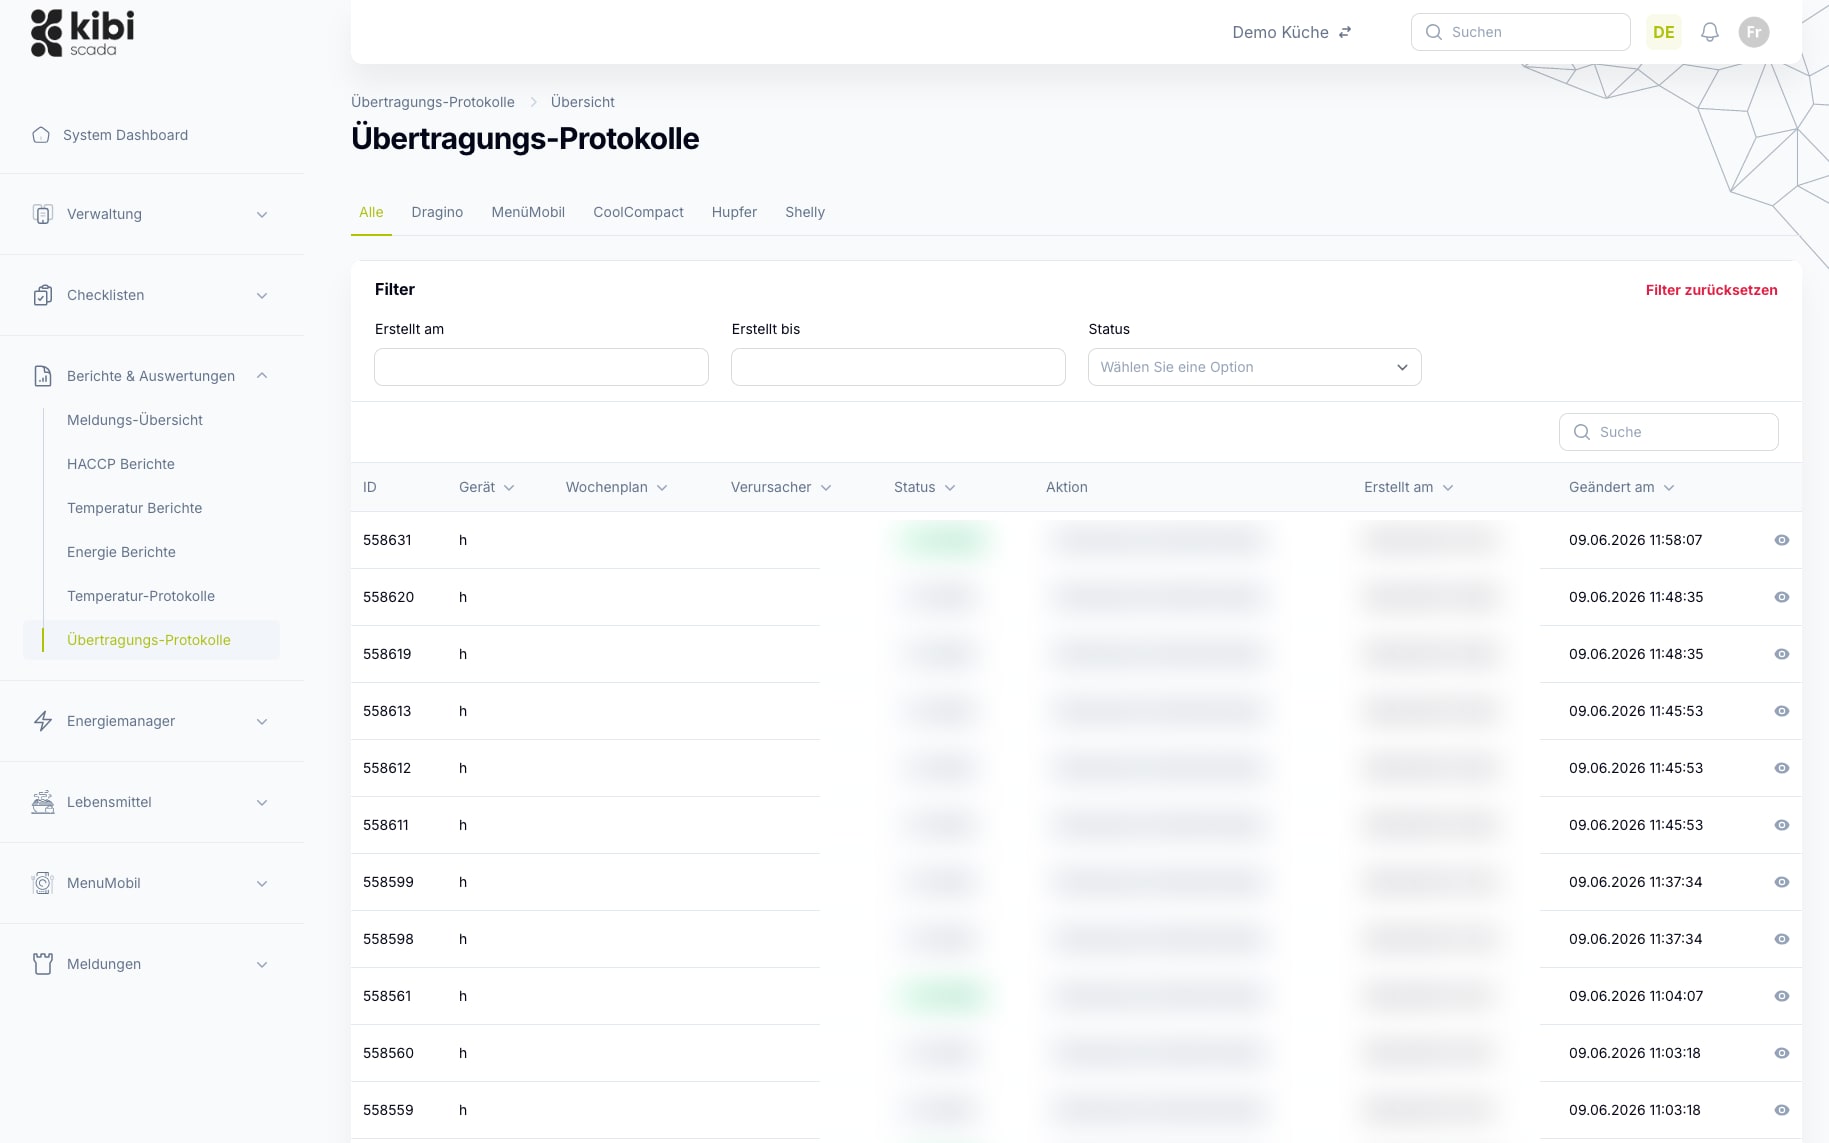Open Status filter dropdown
Image resolution: width=1829 pixels, height=1143 pixels.
pos(1254,367)
